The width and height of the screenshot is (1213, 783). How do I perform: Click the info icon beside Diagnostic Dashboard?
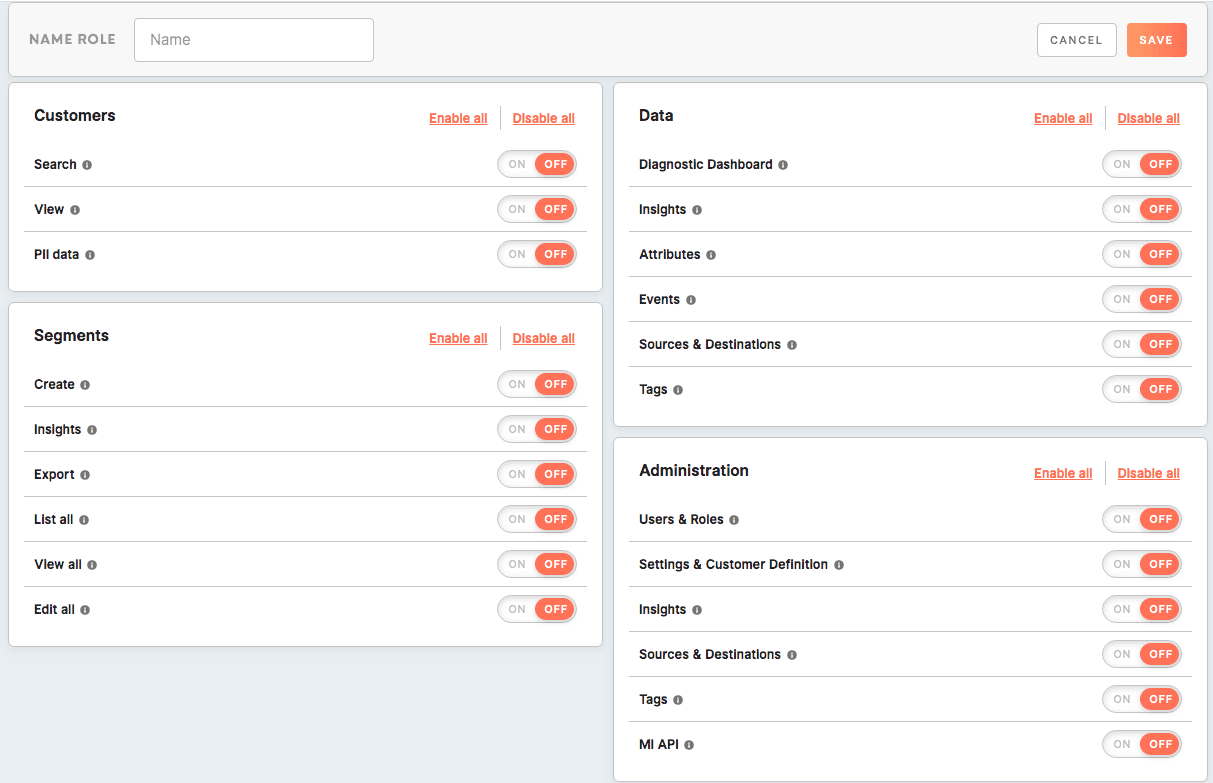[x=783, y=165]
